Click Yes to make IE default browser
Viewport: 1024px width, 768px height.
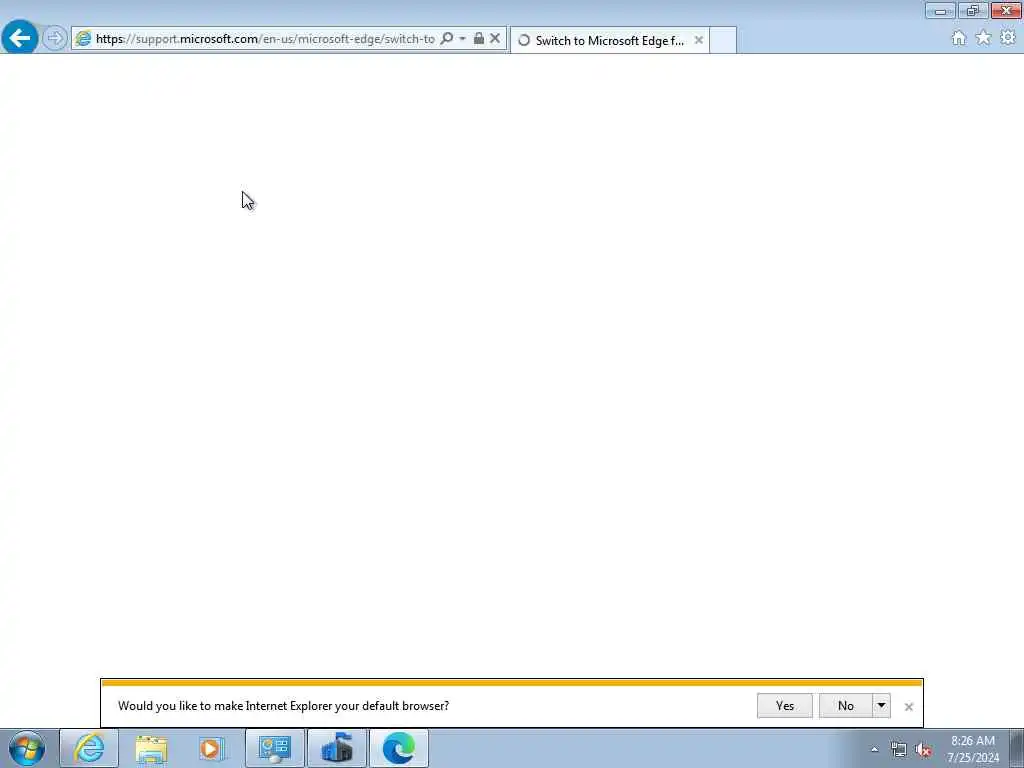pyautogui.click(x=785, y=705)
